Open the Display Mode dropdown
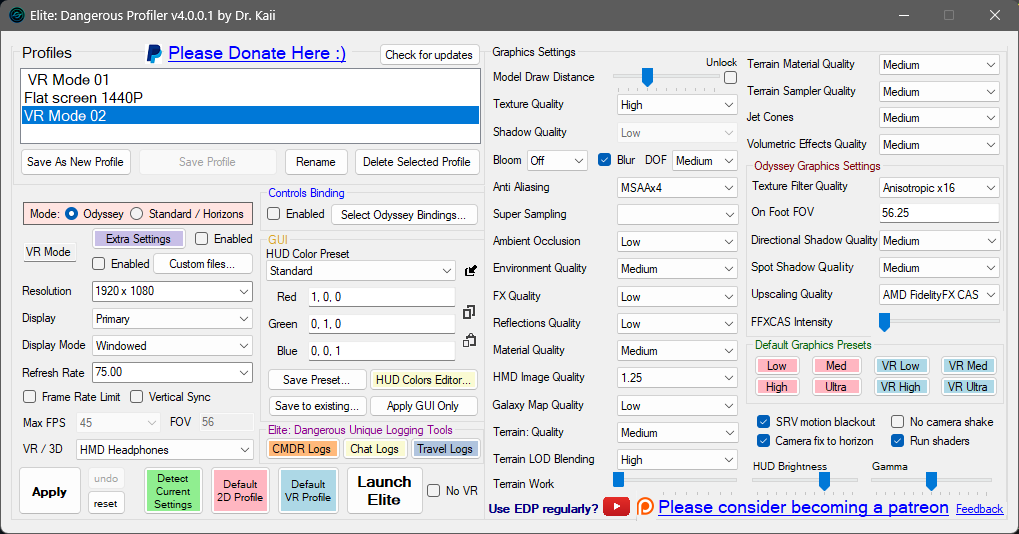The height and width of the screenshot is (534, 1019). [x=172, y=346]
